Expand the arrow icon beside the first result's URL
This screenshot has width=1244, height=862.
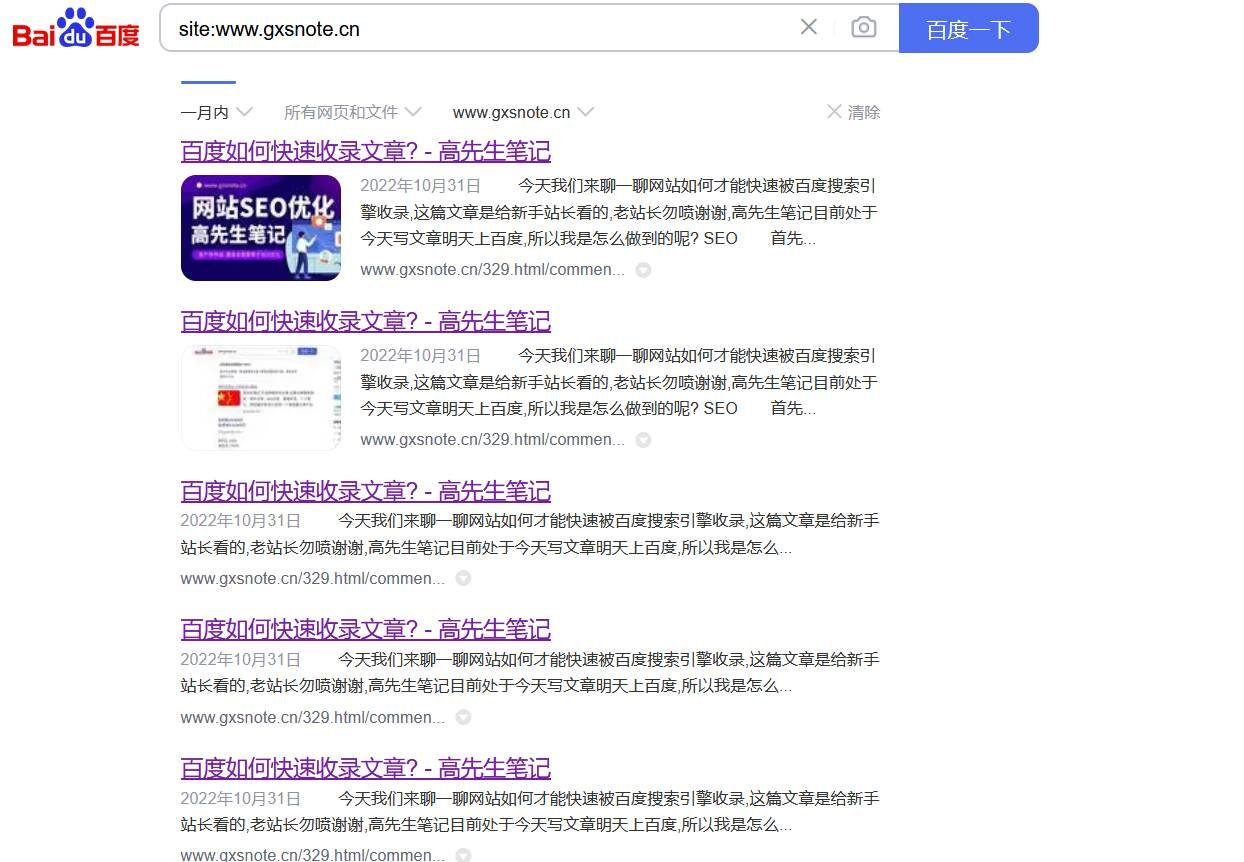(x=644, y=270)
